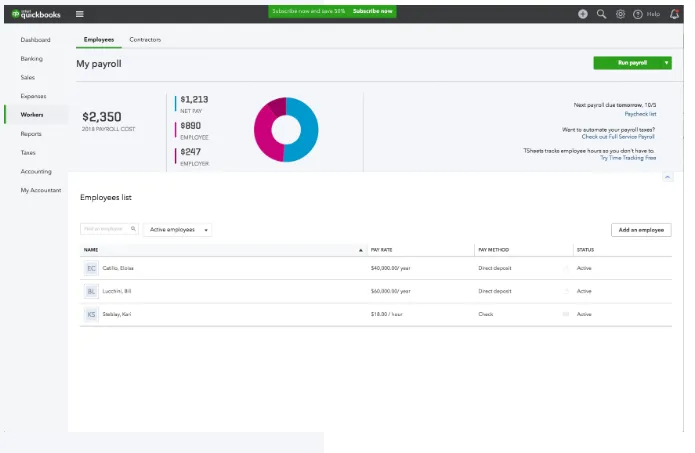
Task: Click the BL avatar for Lucchini
Action: pos(91,291)
